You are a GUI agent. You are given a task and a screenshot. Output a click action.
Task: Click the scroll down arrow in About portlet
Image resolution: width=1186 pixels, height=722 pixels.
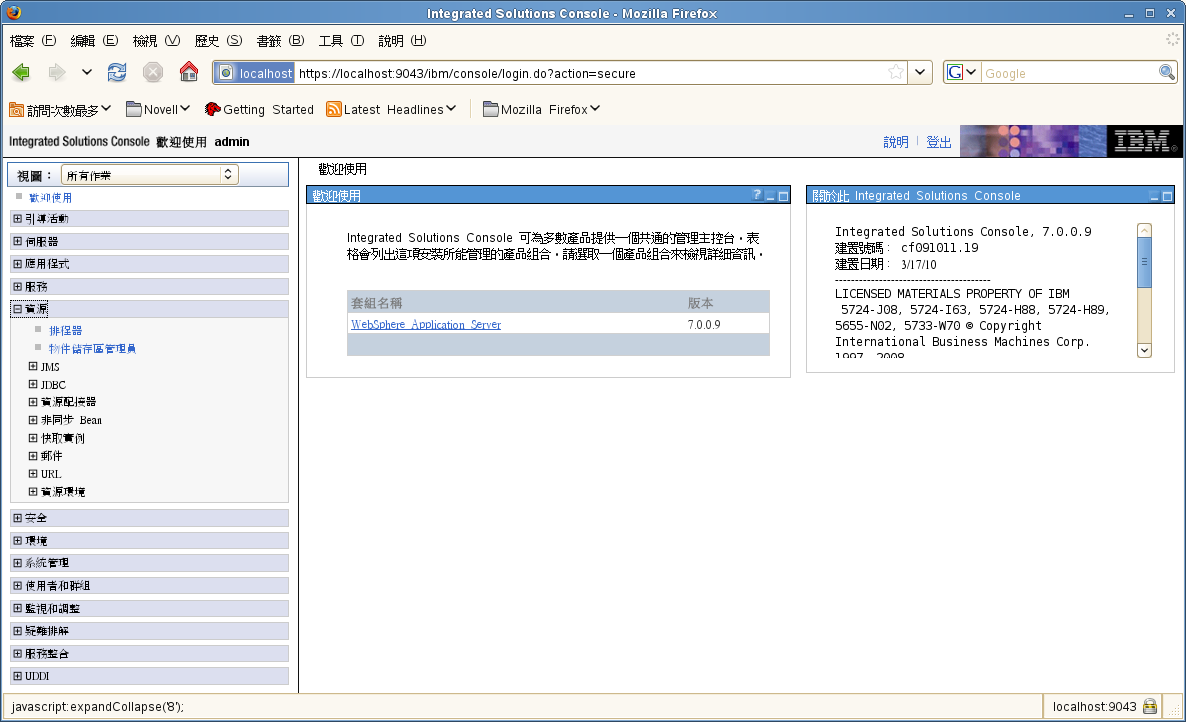(1144, 350)
